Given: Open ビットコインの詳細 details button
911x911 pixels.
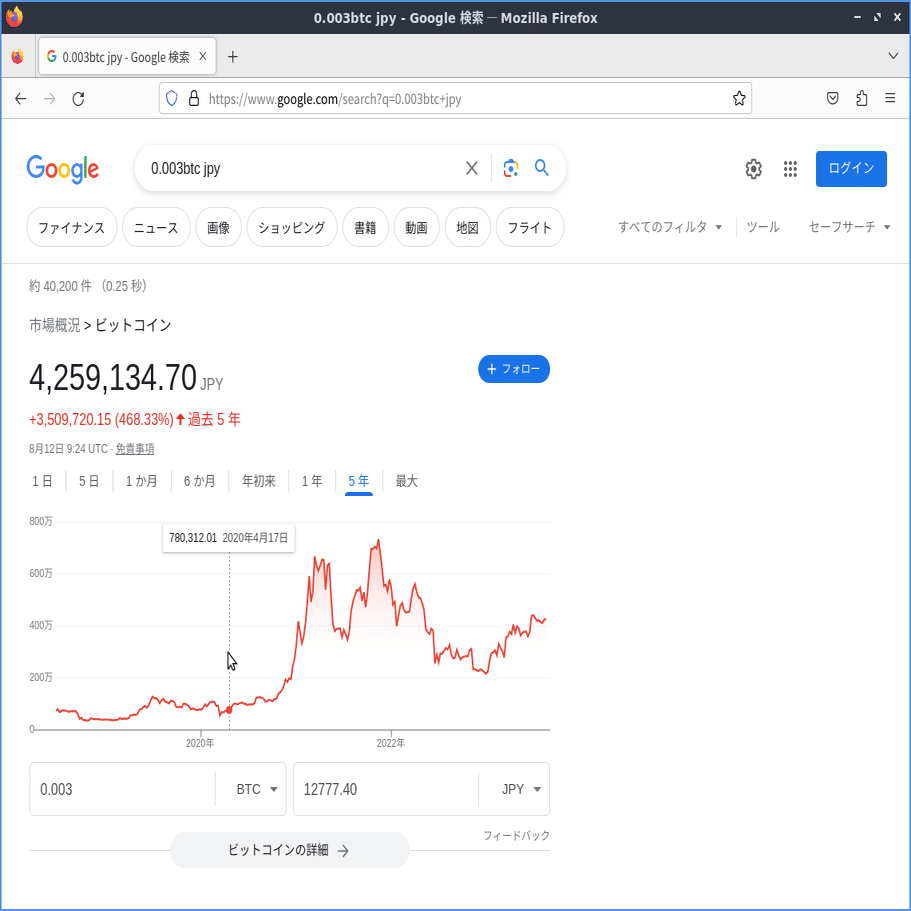Looking at the screenshot, I should point(289,850).
